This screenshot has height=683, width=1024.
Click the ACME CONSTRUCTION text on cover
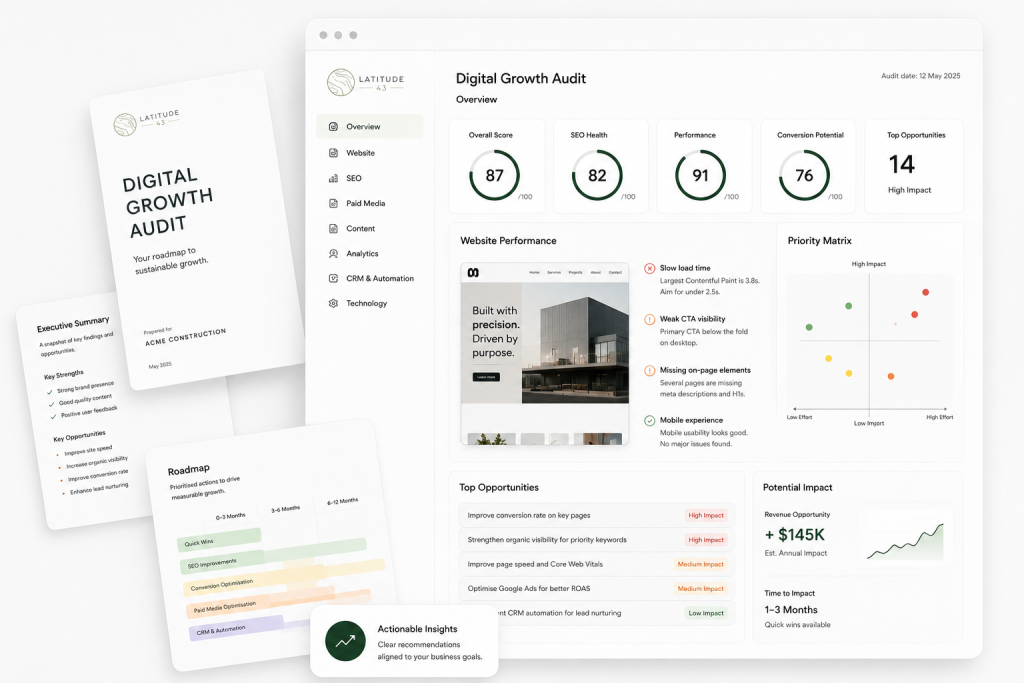pyautogui.click(x=185, y=337)
